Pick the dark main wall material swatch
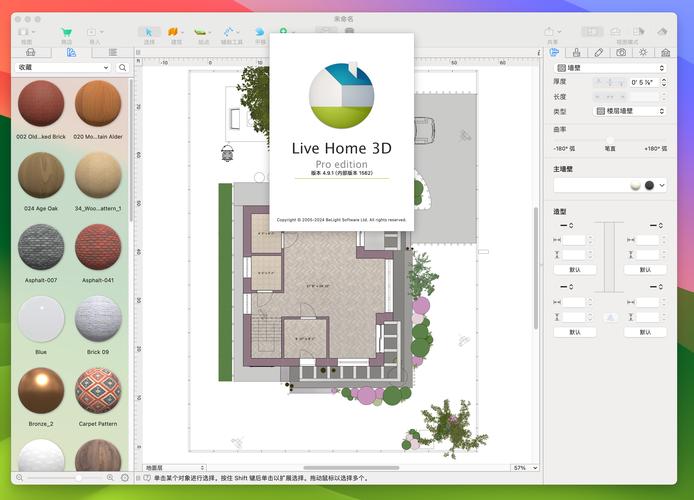694x500 pixels. (649, 185)
